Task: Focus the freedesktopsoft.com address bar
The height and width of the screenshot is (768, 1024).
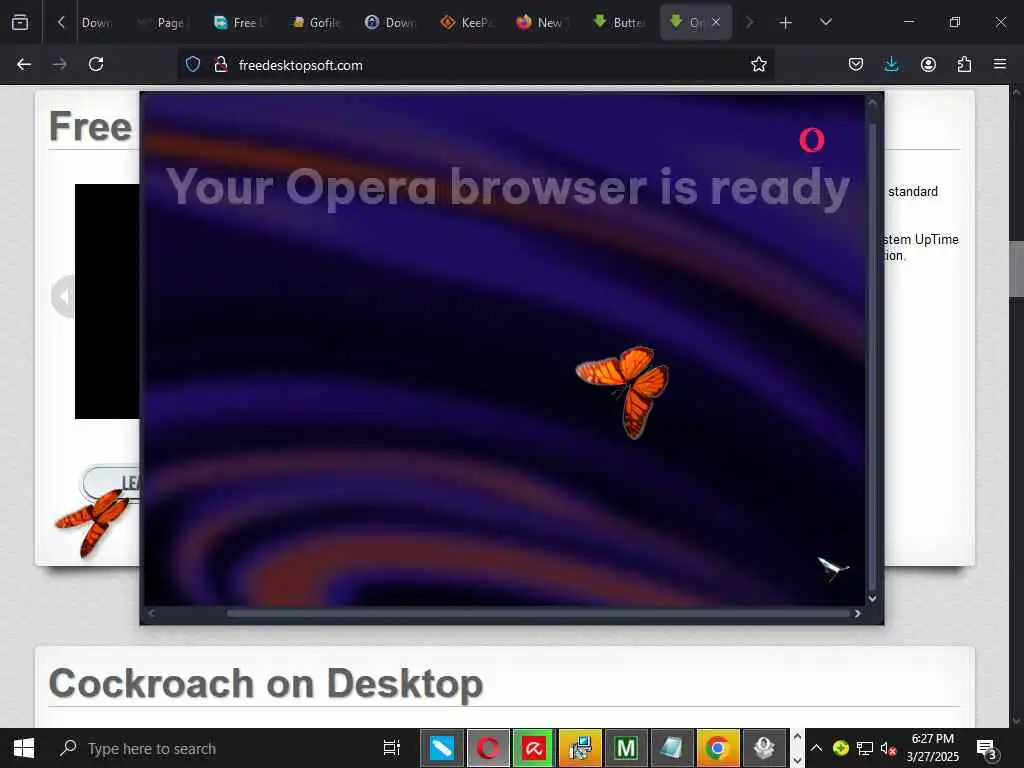Action: click(477, 65)
